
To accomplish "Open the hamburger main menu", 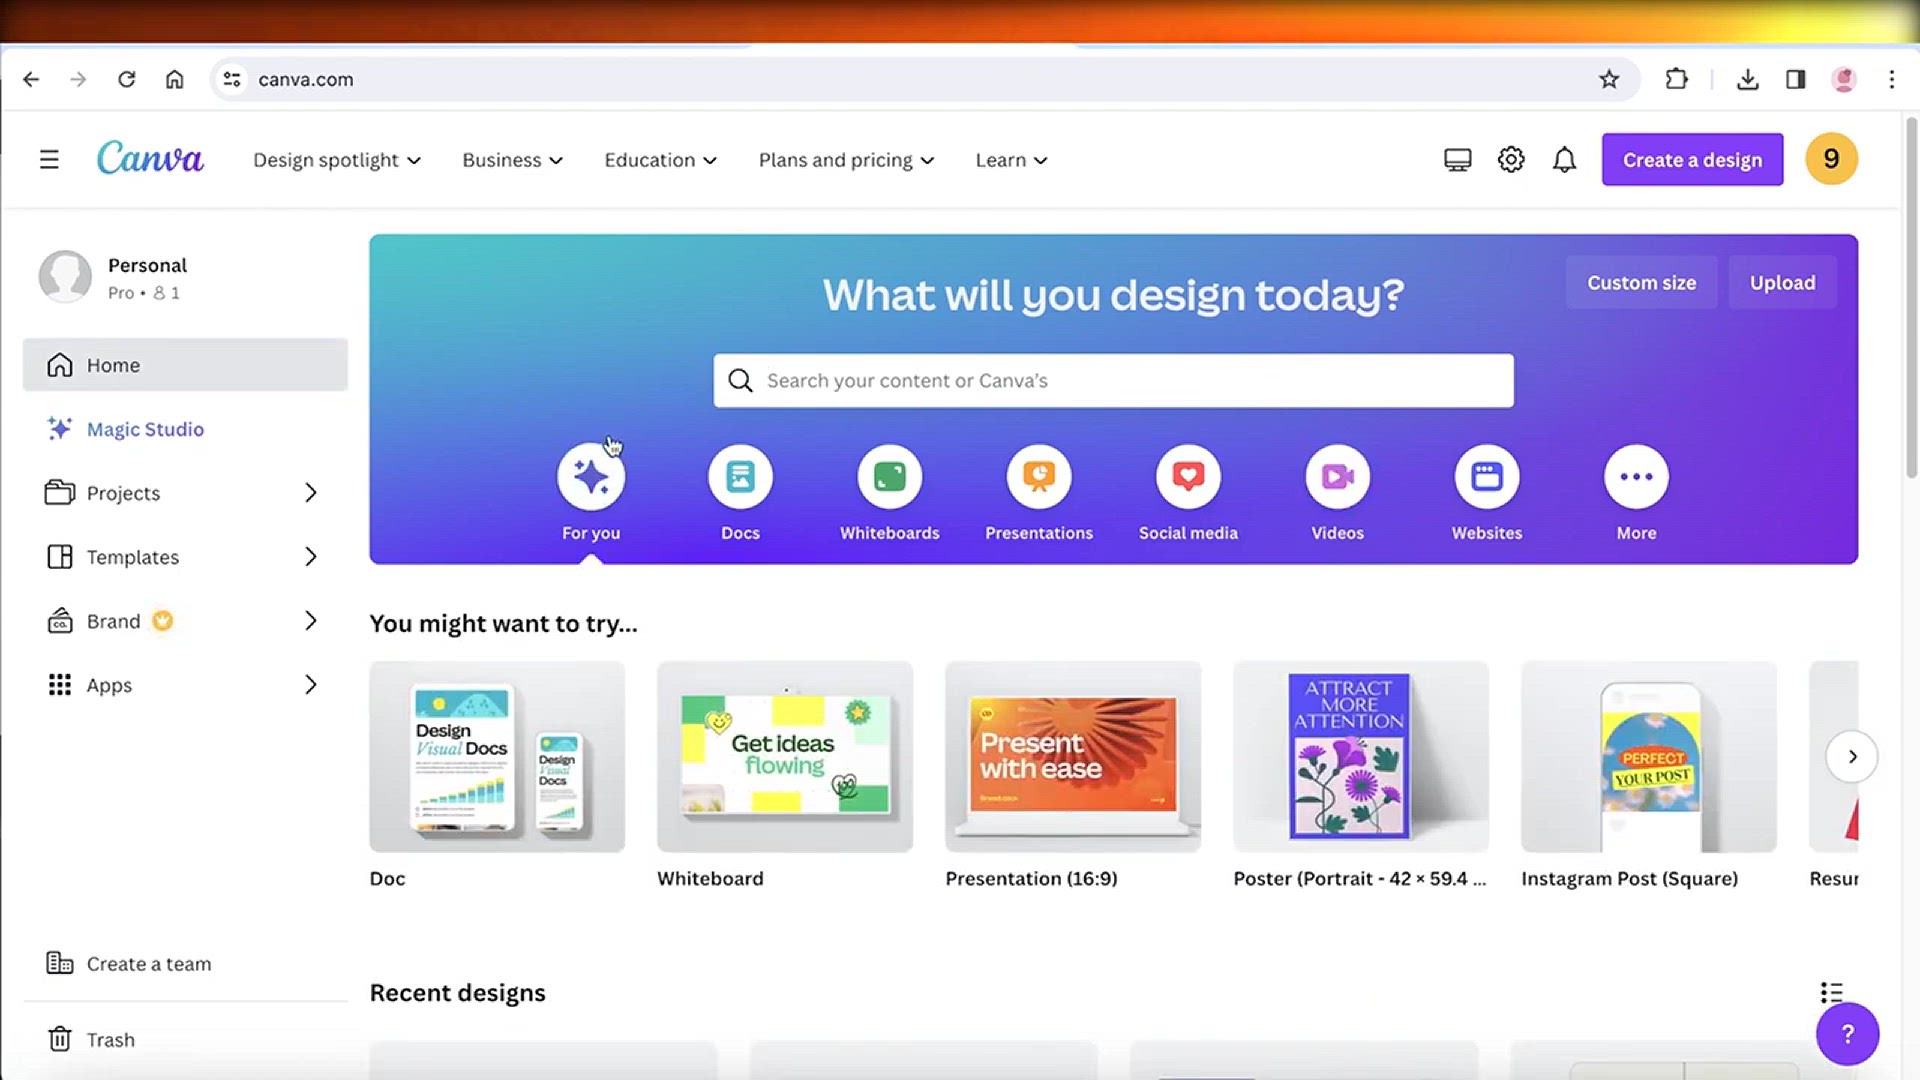I will 49,160.
